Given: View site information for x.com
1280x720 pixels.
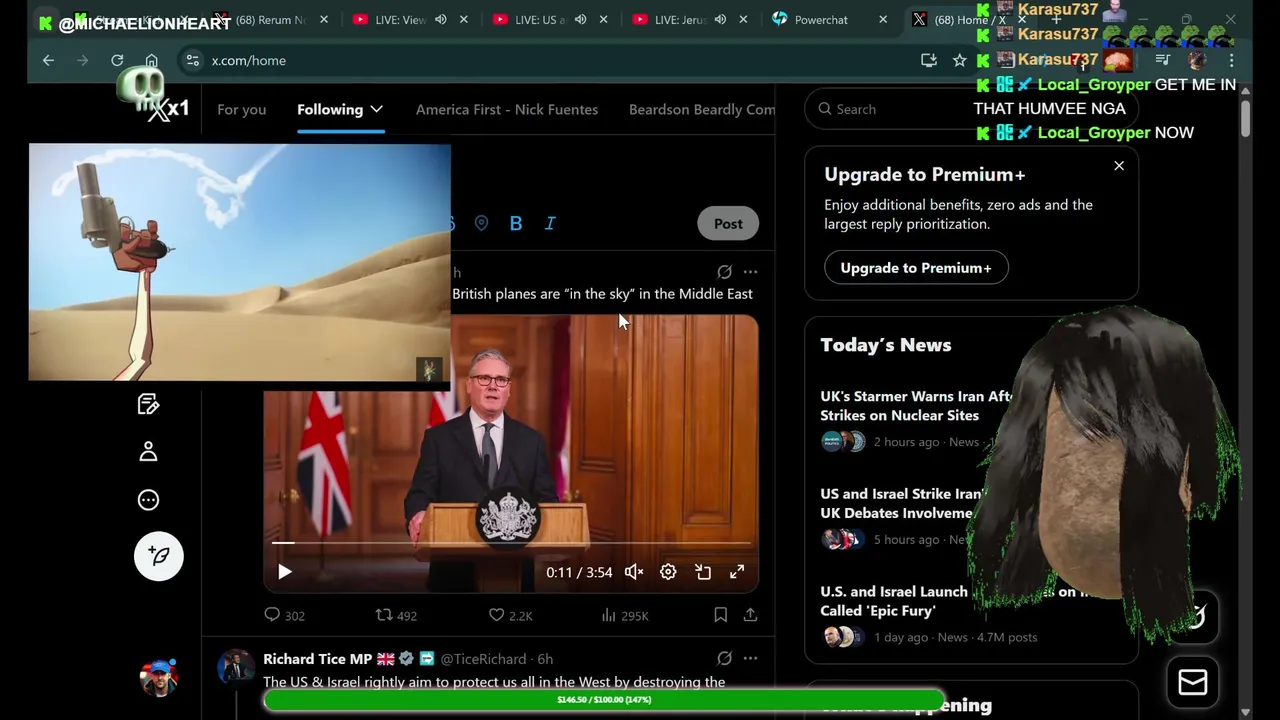Looking at the screenshot, I should click(x=192, y=61).
